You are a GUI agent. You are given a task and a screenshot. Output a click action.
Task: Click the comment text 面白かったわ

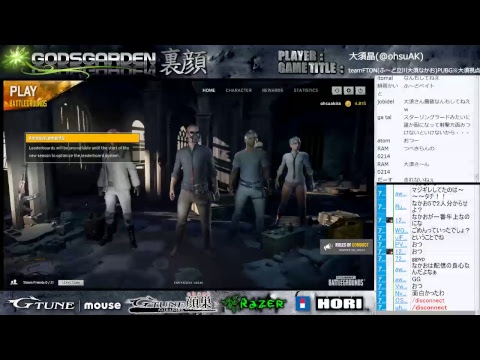pyautogui.click(x=428, y=293)
